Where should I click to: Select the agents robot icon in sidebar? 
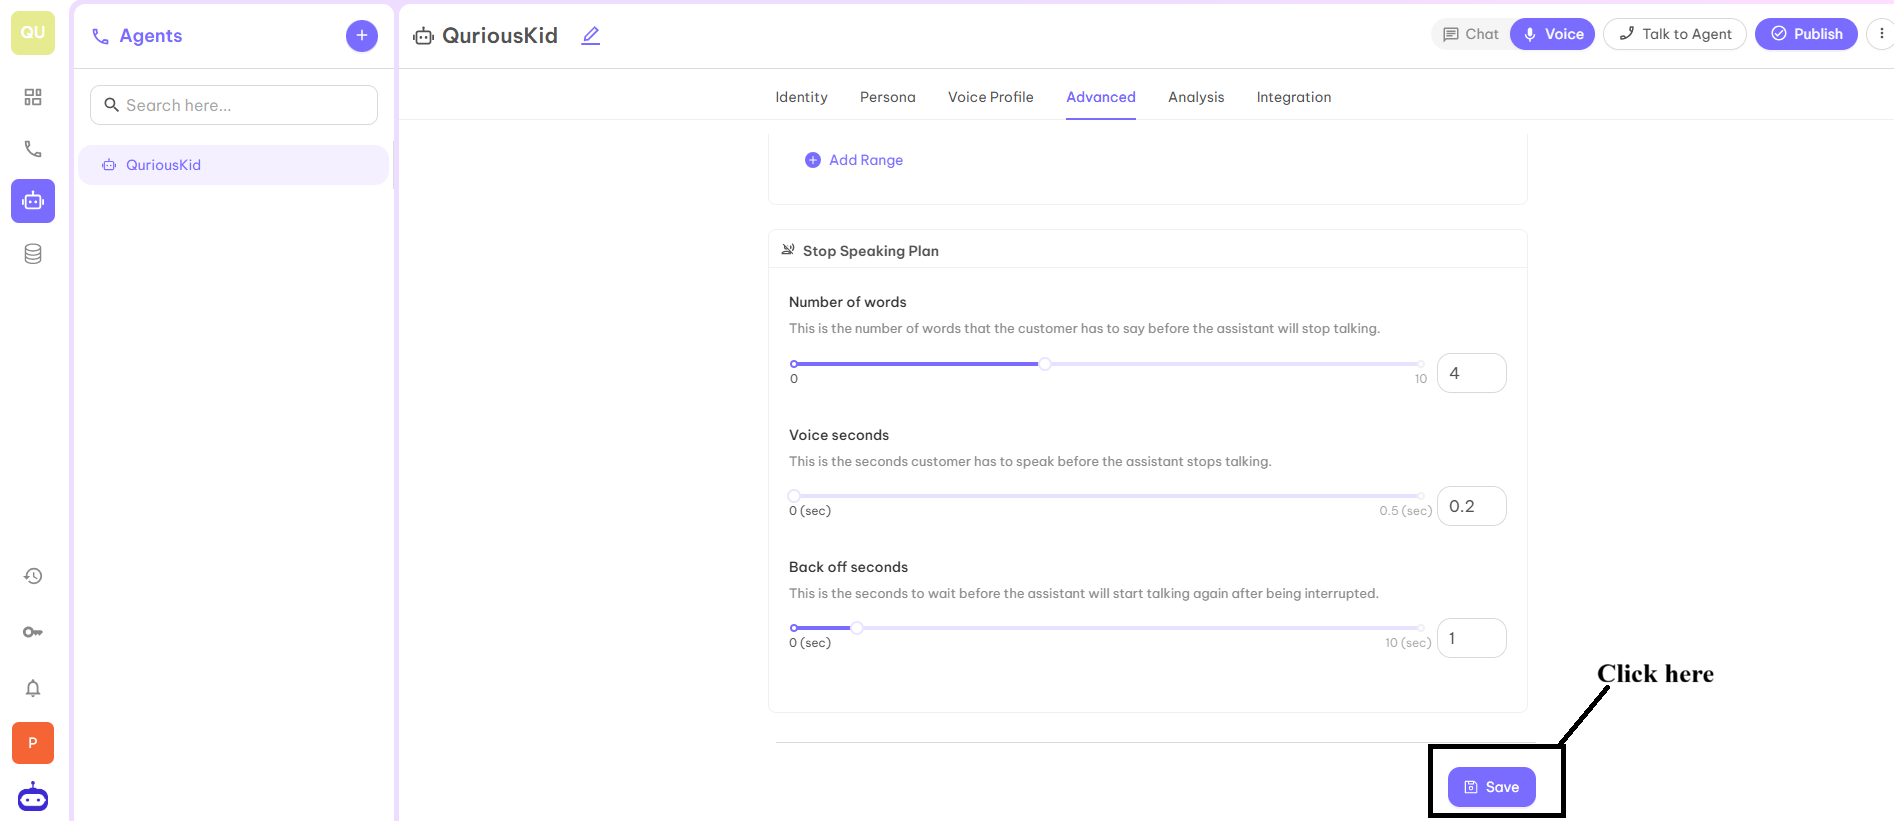(x=33, y=201)
